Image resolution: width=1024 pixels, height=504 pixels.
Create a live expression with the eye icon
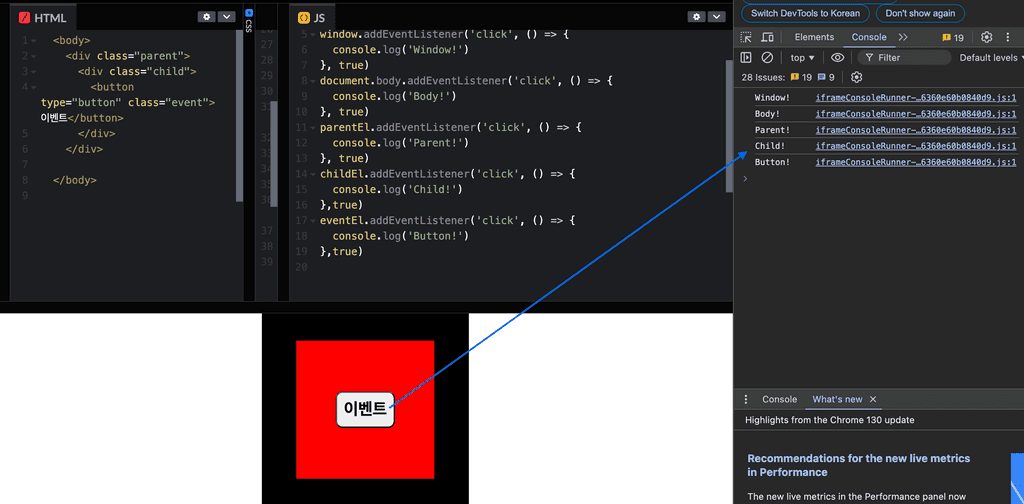(x=838, y=57)
